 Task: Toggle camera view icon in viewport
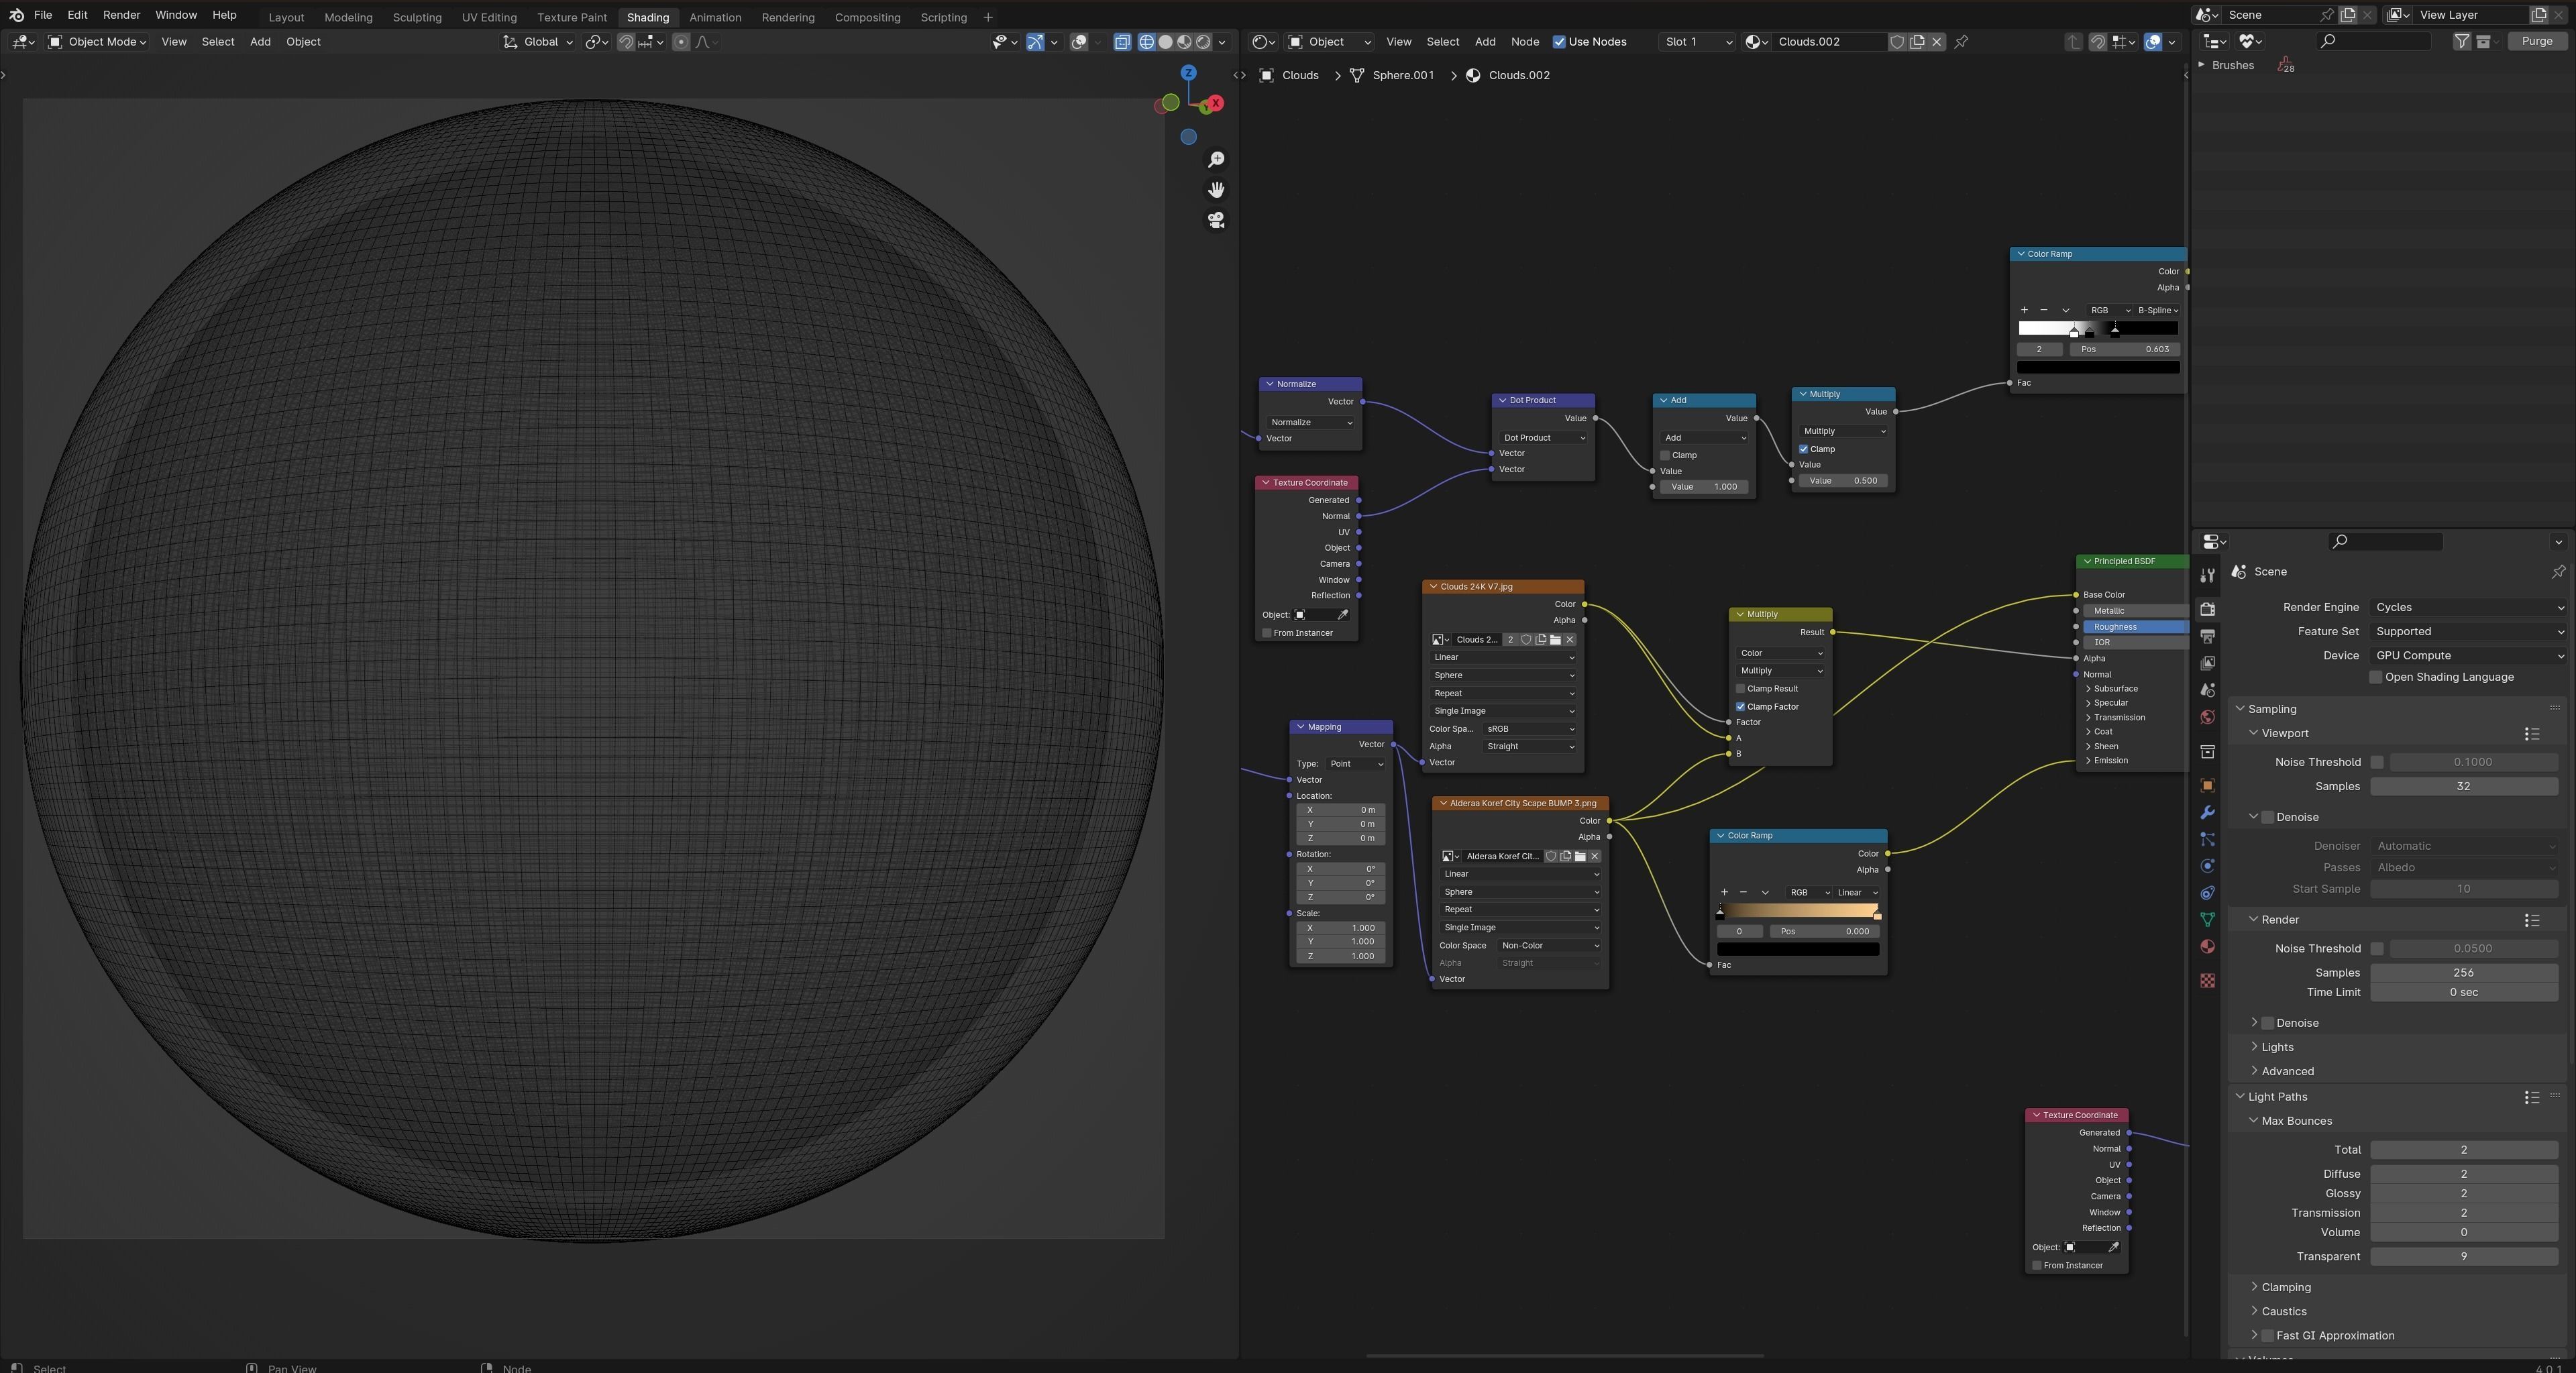point(1216,220)
